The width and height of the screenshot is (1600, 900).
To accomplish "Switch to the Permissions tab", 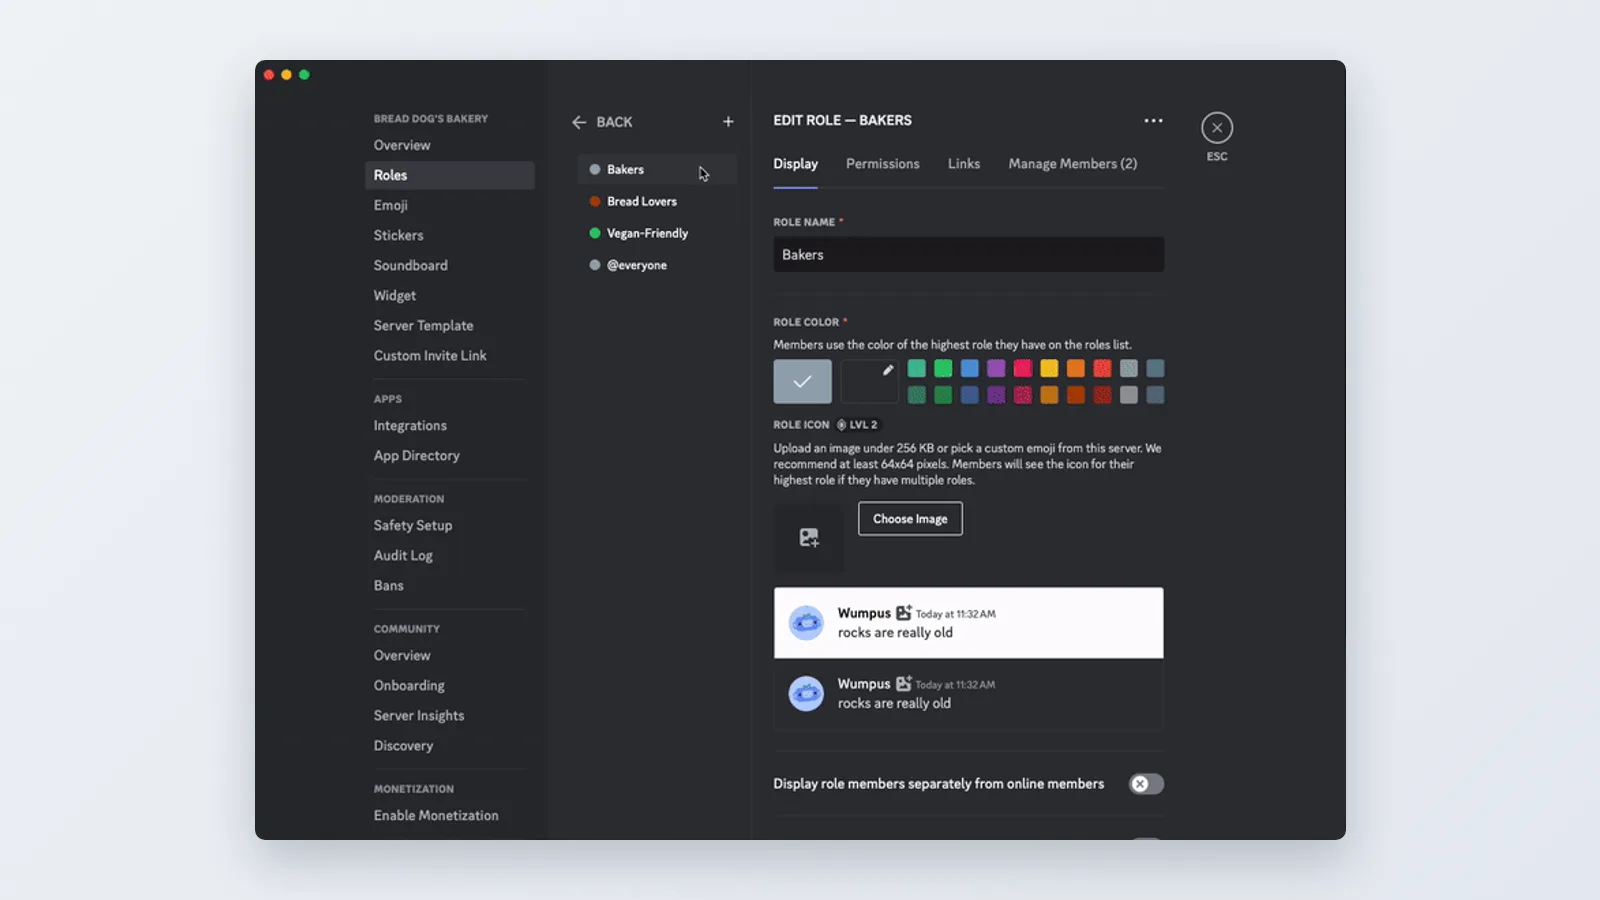I will (x=882, y=164).
